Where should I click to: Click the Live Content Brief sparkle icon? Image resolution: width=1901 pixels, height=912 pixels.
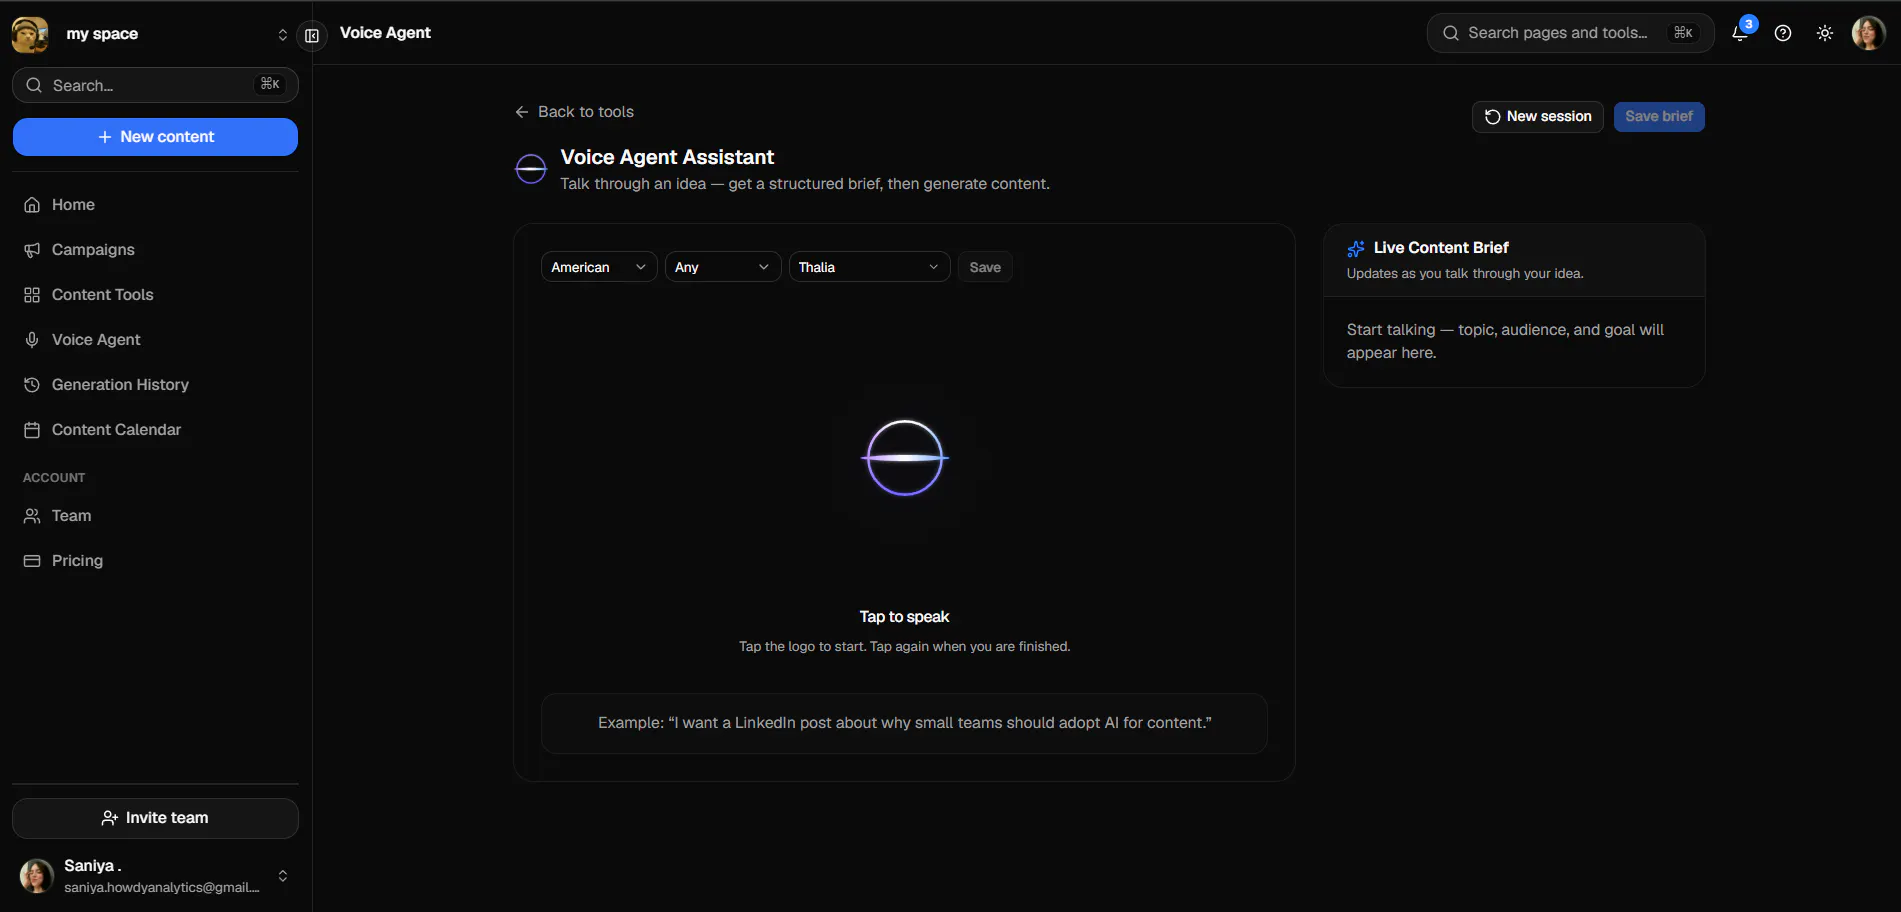pos(1356,248)
